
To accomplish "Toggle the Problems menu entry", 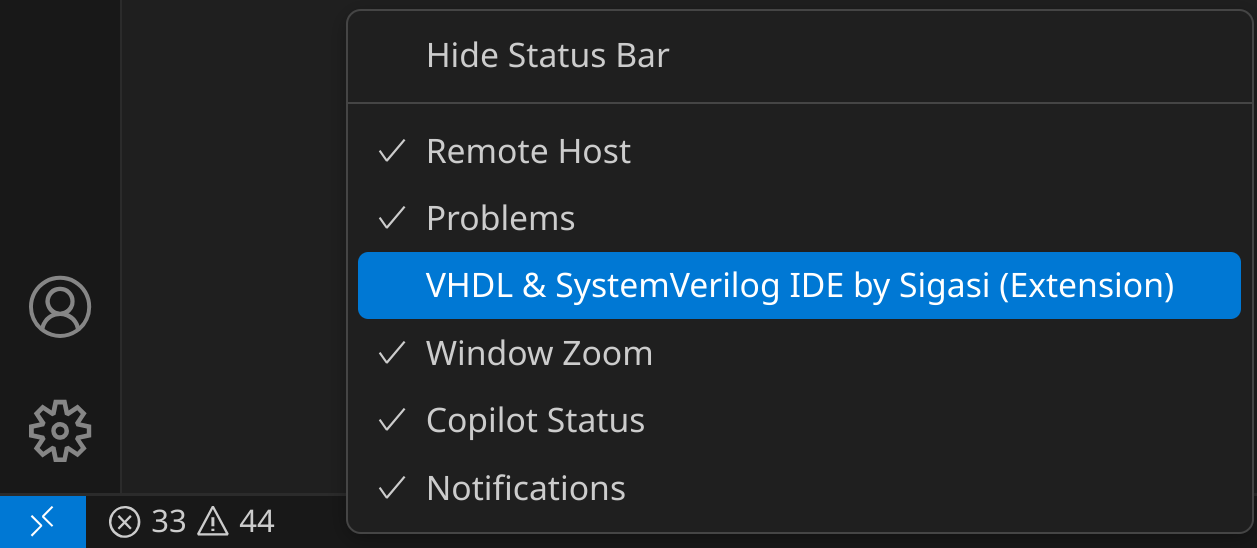I will pyautogui.click(x=500, y=218).
